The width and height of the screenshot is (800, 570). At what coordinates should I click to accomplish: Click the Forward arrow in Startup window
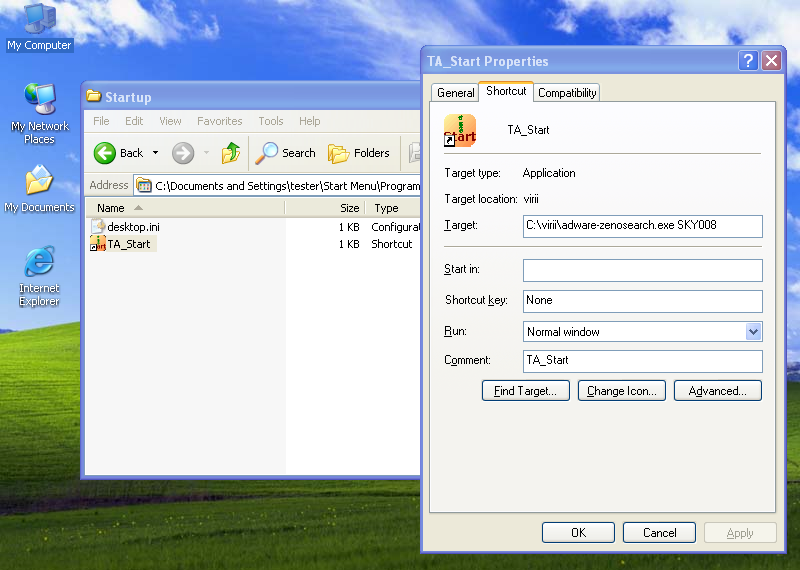click(183, 153)
